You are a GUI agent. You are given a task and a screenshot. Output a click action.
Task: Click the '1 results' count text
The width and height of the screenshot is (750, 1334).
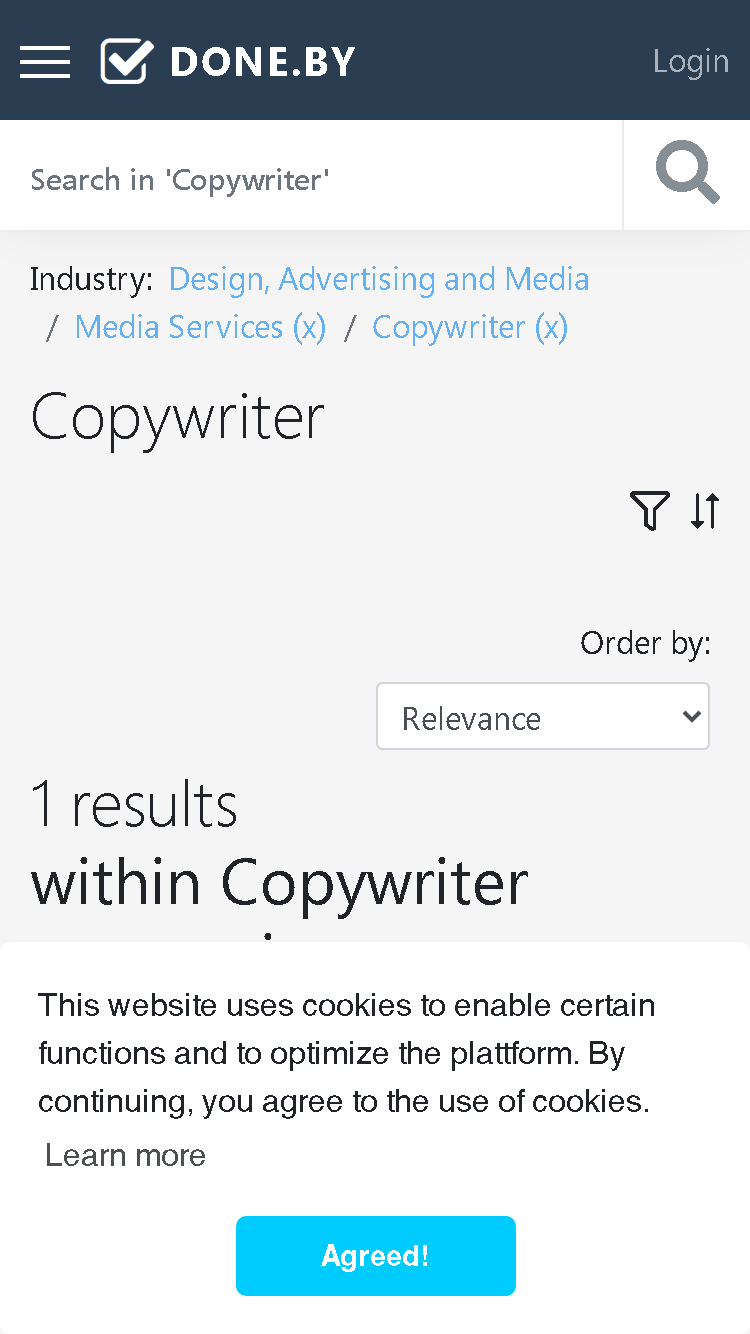coord(135,804)
